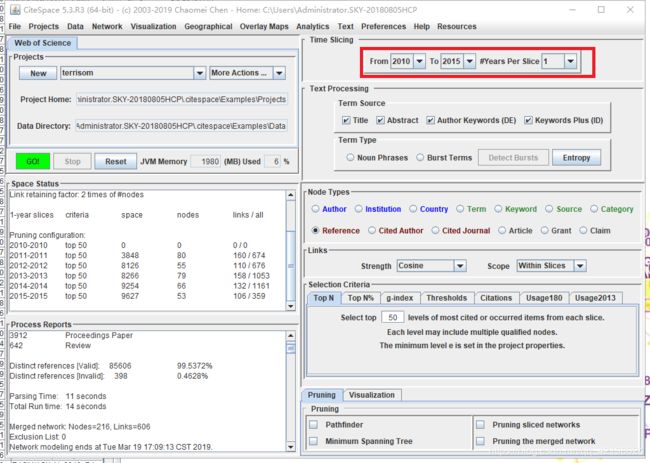This screenshot has height=463, width=650.
Task: Enable Pruning the merged network checkbox
Action: (x=480, y=441)
